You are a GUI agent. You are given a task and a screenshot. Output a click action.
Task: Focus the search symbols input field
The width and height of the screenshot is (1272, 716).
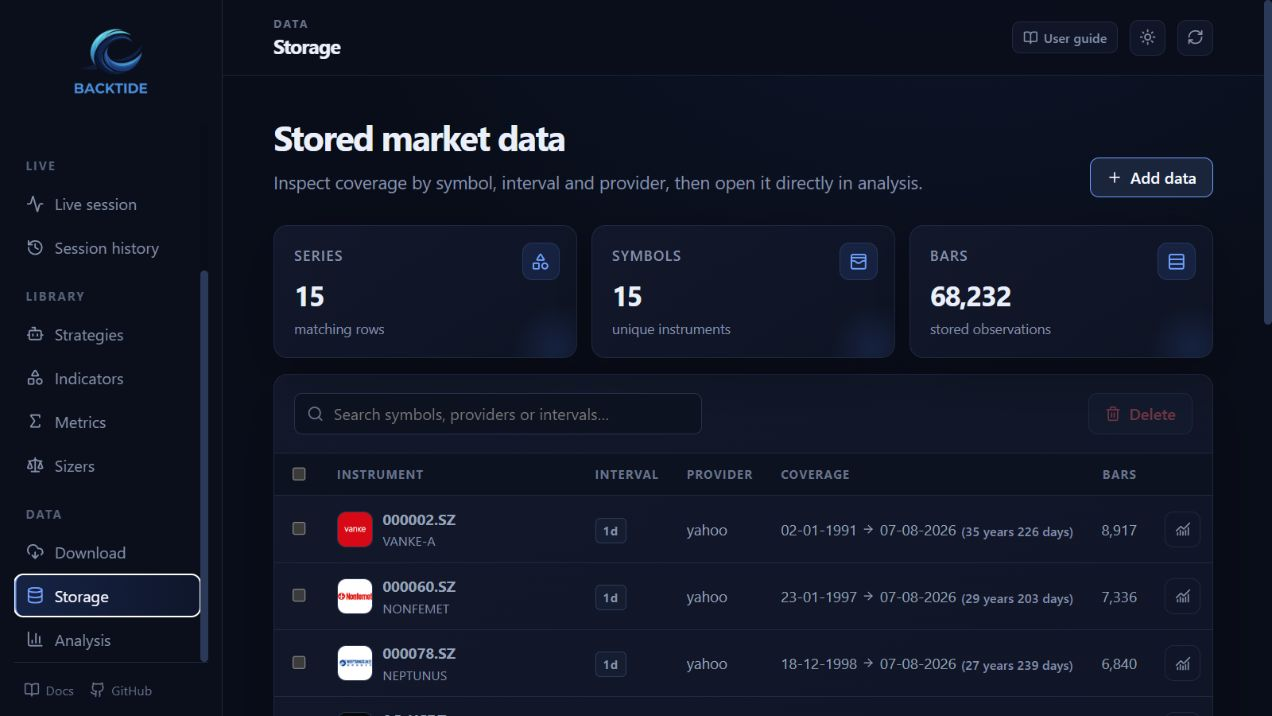click(x=498, y=414)
